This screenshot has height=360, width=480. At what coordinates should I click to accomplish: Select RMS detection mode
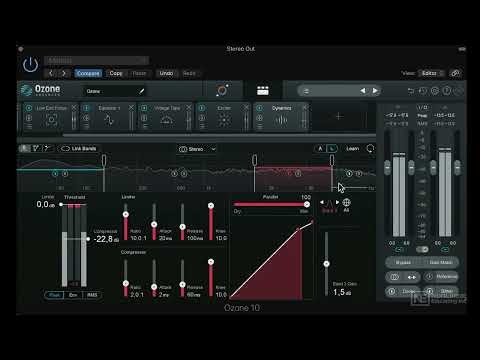92,295
